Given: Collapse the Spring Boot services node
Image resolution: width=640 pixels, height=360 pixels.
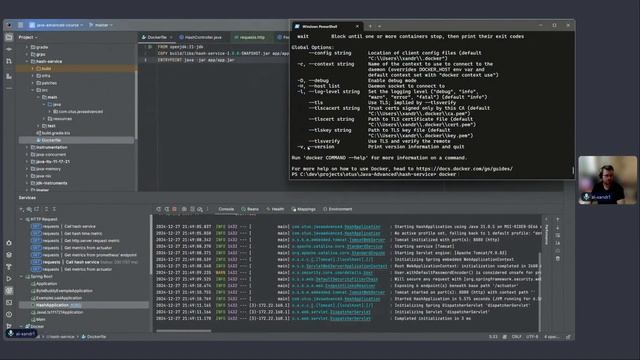Looking at the screenshot, I should pos(22,276).
